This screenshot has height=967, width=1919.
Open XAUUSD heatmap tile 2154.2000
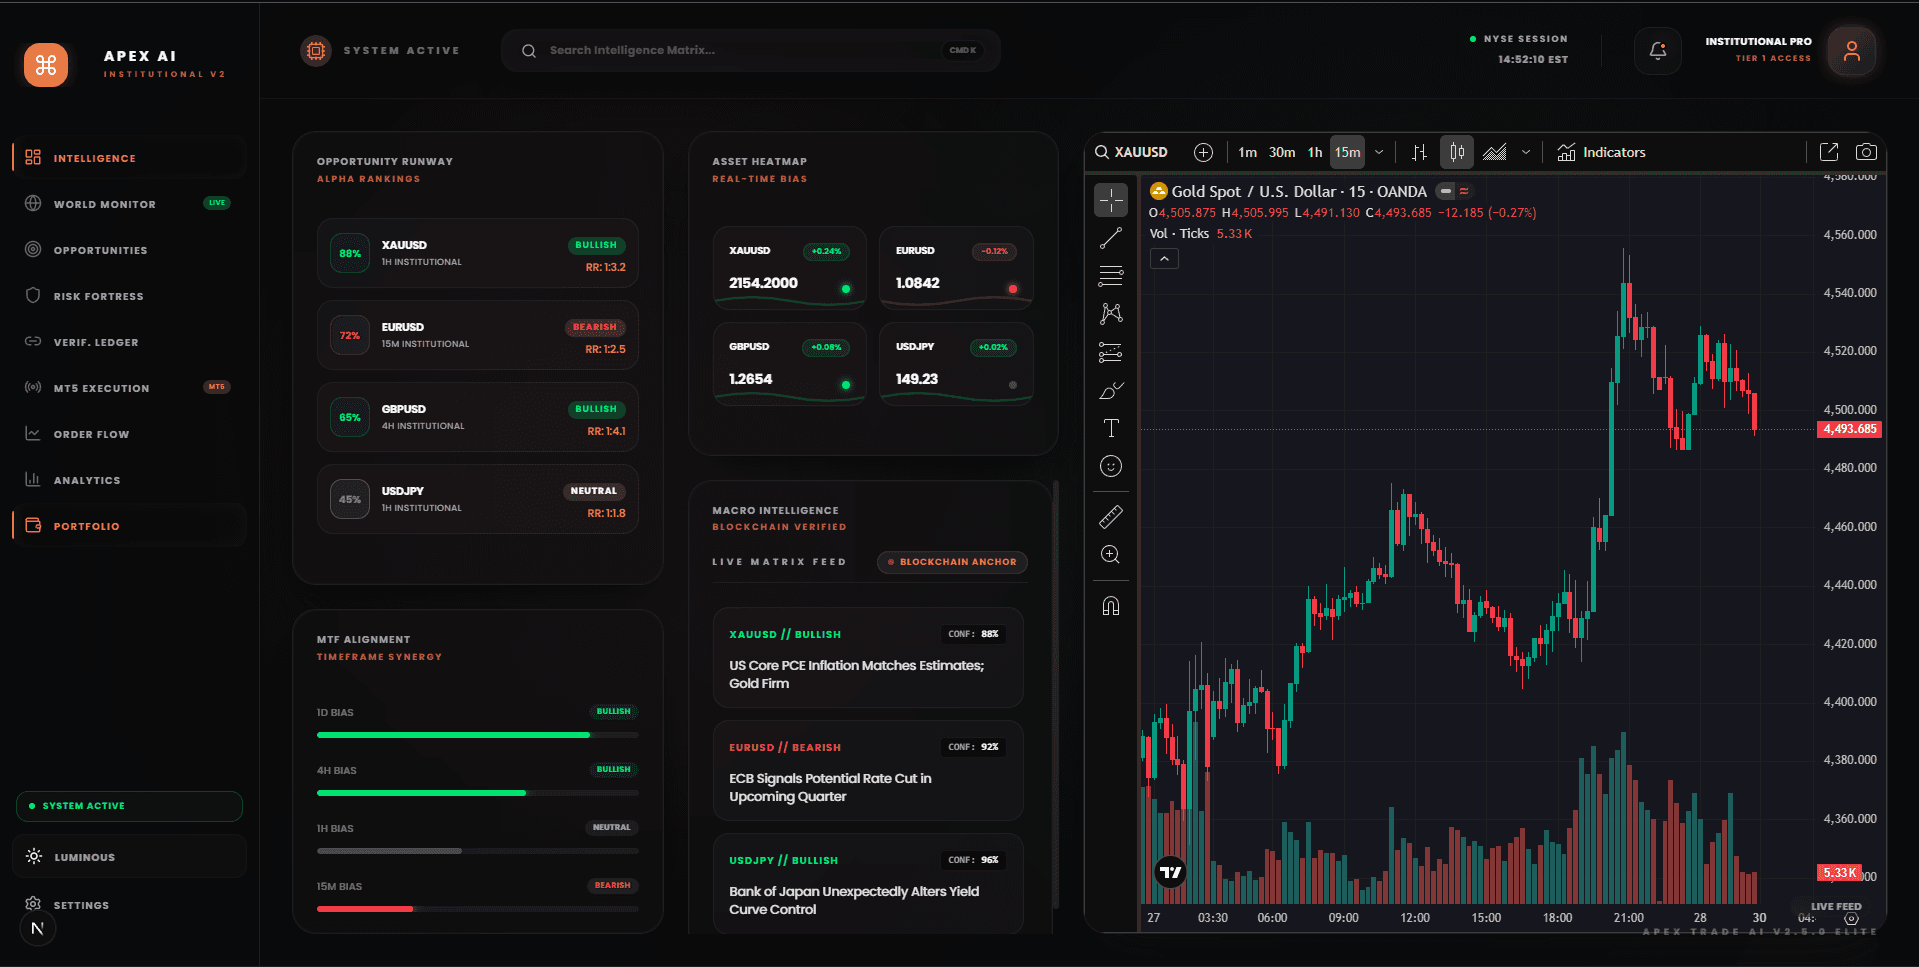(790, 267)
